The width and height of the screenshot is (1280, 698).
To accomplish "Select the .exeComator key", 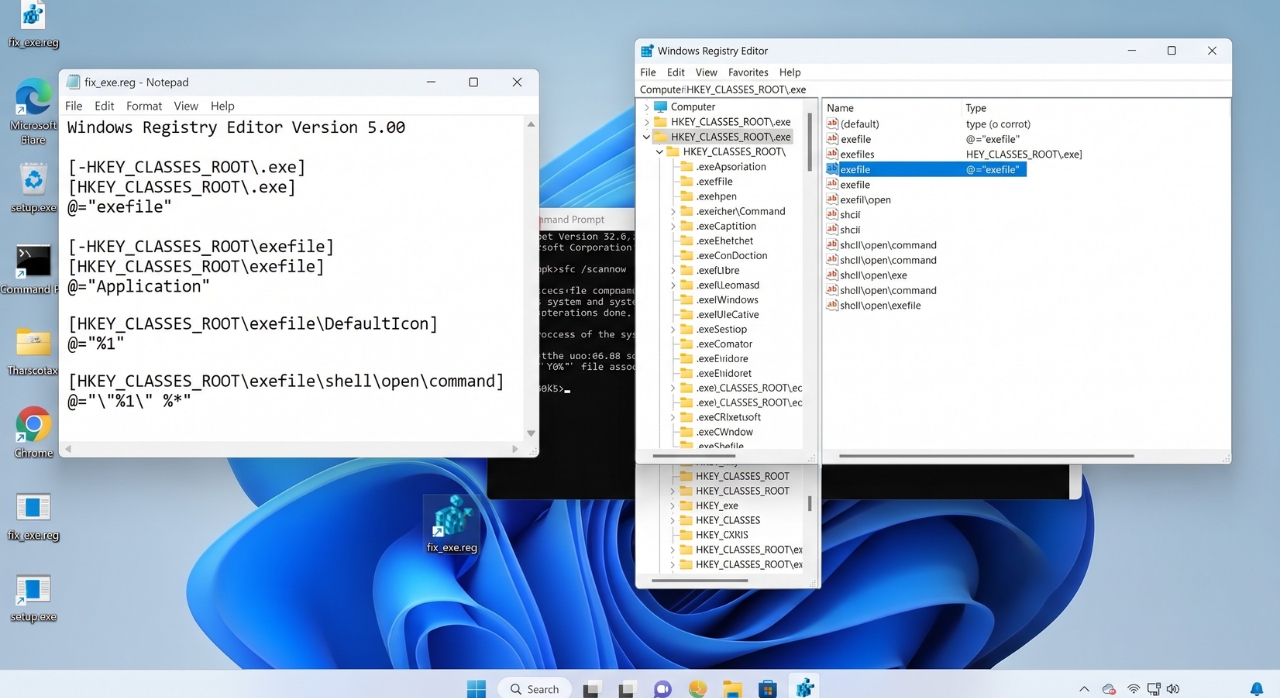I will [x=723, y=344].
